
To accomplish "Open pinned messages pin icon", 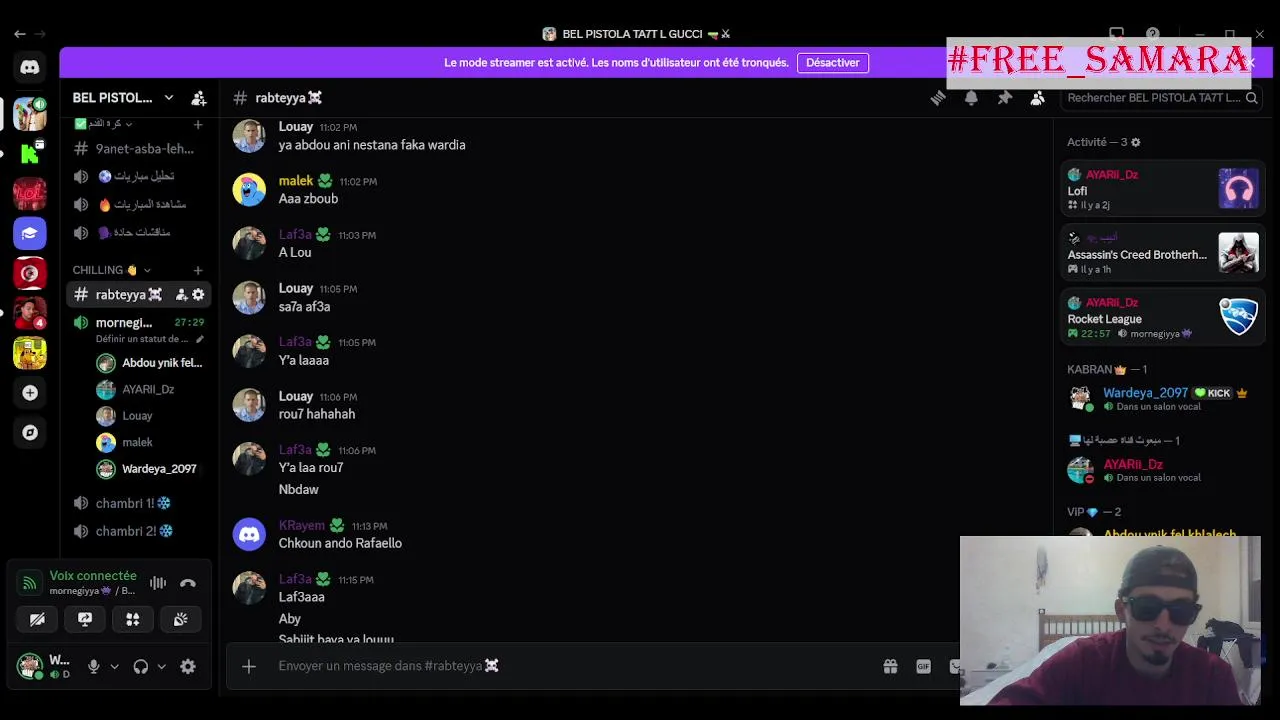I will pos(1004,98).
